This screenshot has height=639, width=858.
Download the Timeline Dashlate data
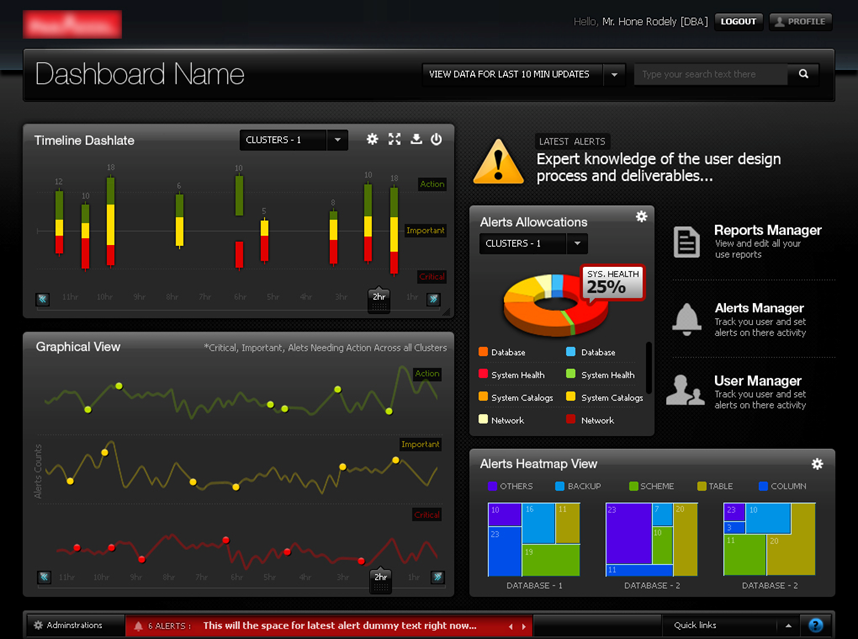click(x=416, y=140)
